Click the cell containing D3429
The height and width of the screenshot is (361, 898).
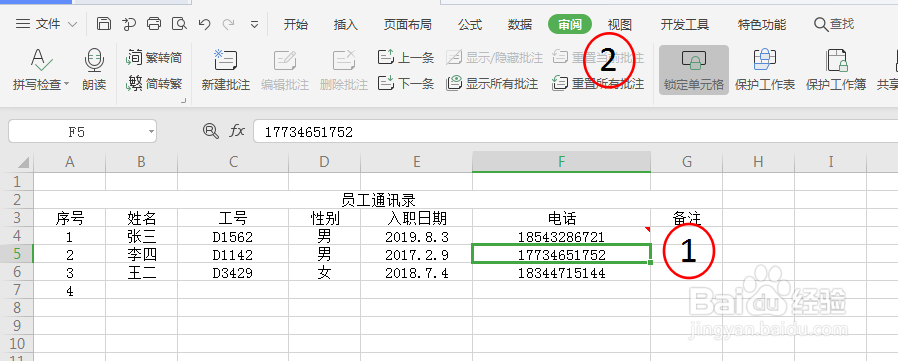pyautogui.click(x=233, y=273)
